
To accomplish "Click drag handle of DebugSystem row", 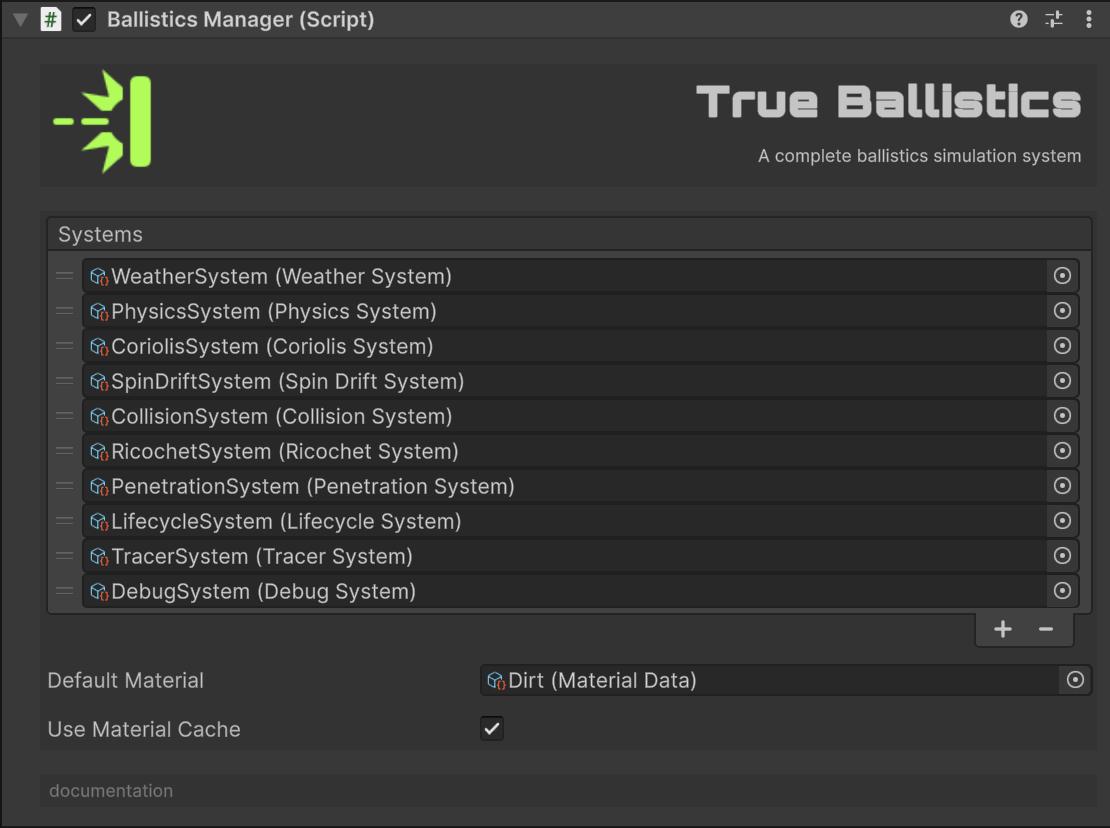I will [64, 591].
